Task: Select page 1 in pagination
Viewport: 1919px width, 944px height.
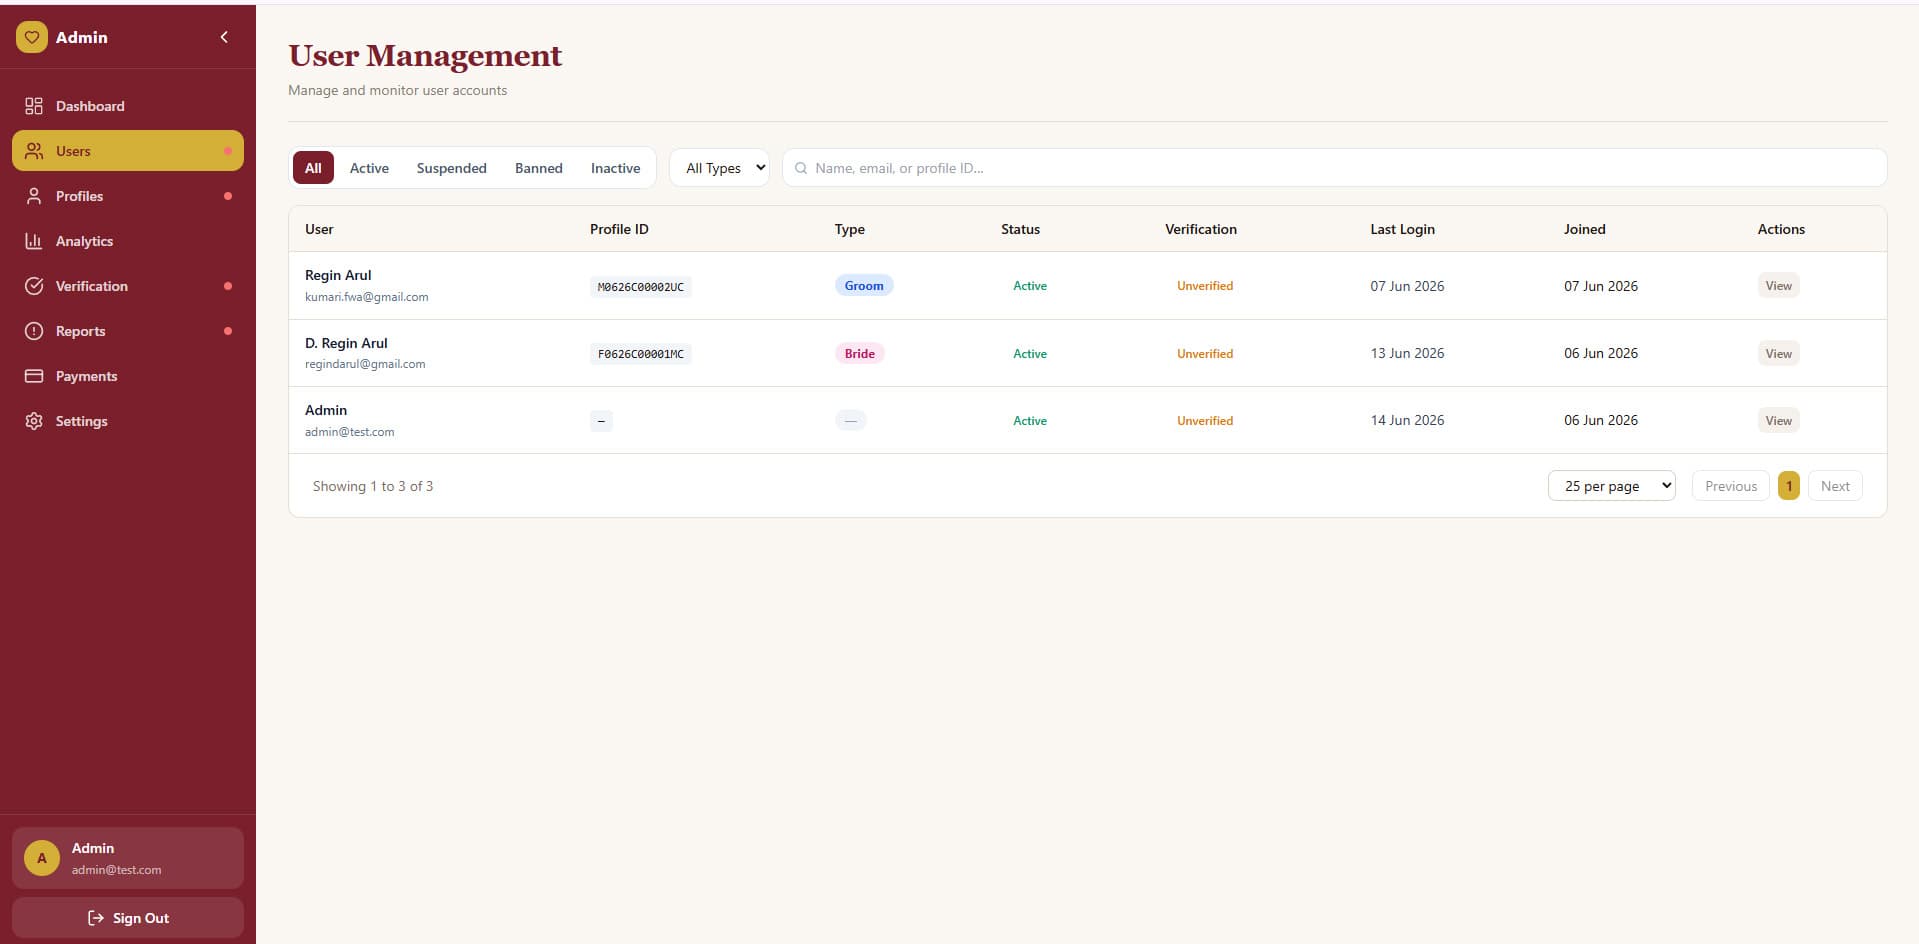Action: coord(1789,486)
